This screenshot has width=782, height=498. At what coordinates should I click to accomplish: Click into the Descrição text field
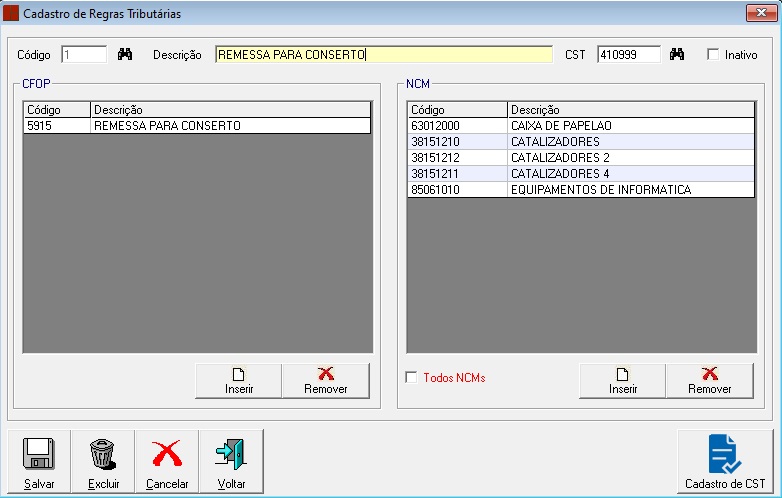click(383, 55)
